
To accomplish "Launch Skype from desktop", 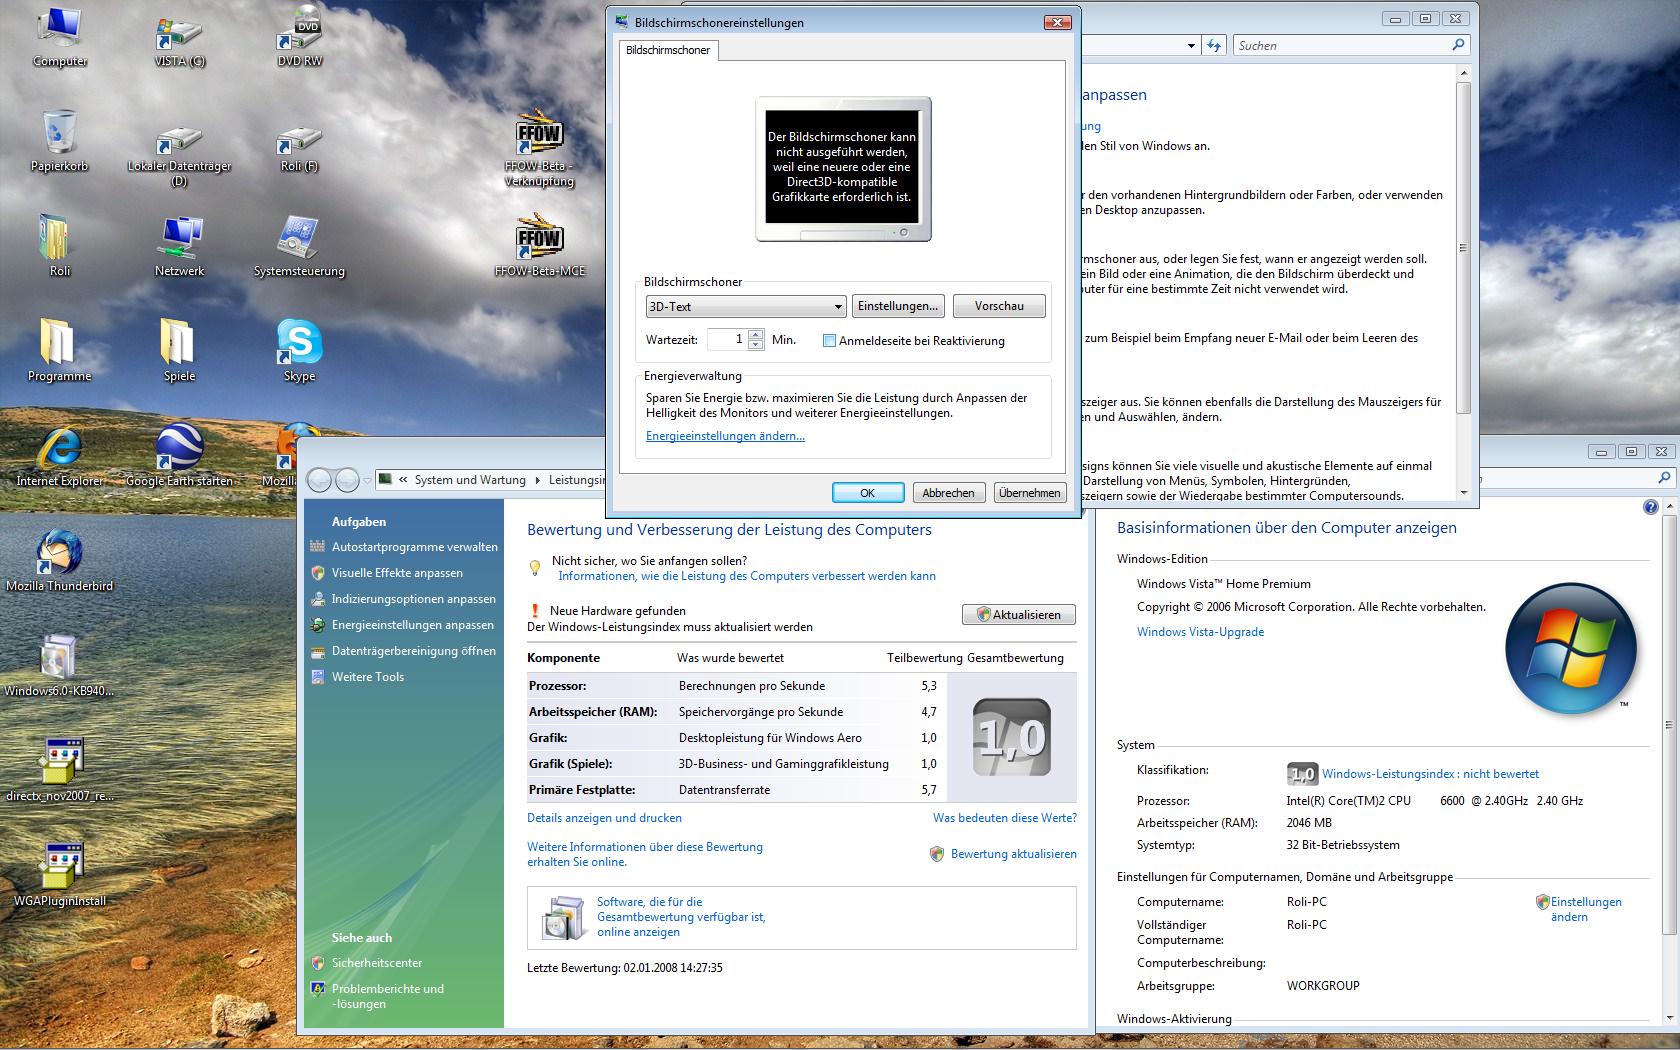I will (x=299, y=351).
